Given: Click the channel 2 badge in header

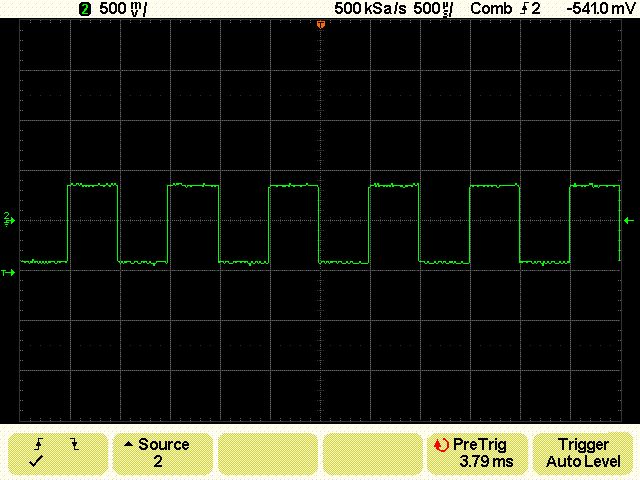Looking at the screenshot, I should tap(85, 9).
